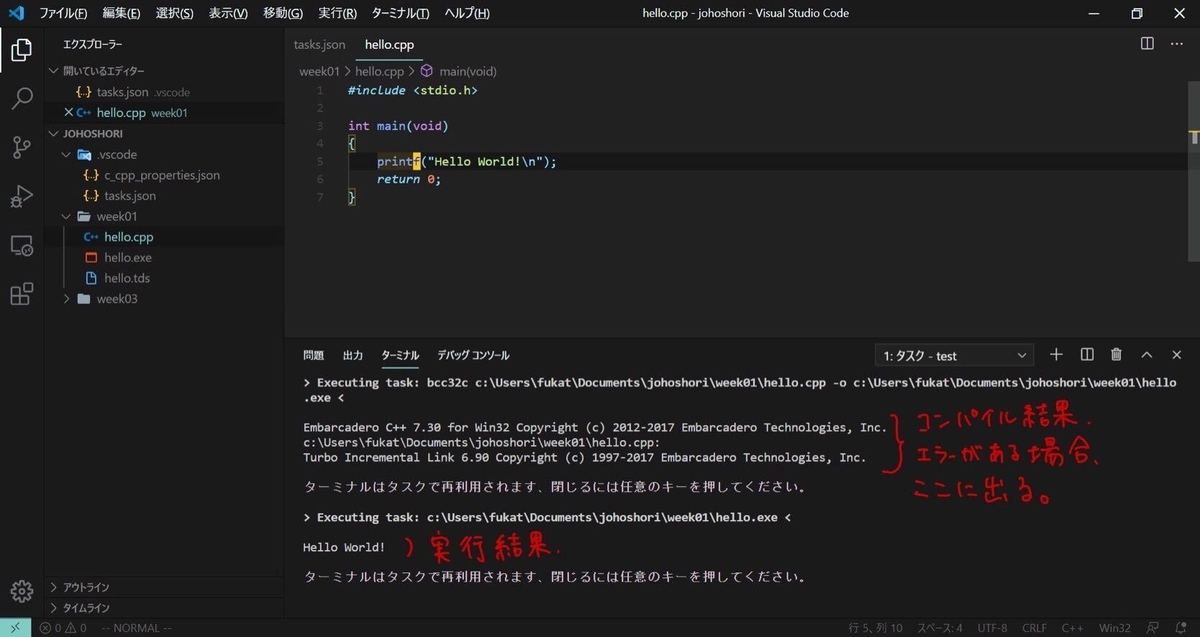The image size is (1200, 637).
Task: Click the #include <stdio.h> line
Action: coord(413,90)
